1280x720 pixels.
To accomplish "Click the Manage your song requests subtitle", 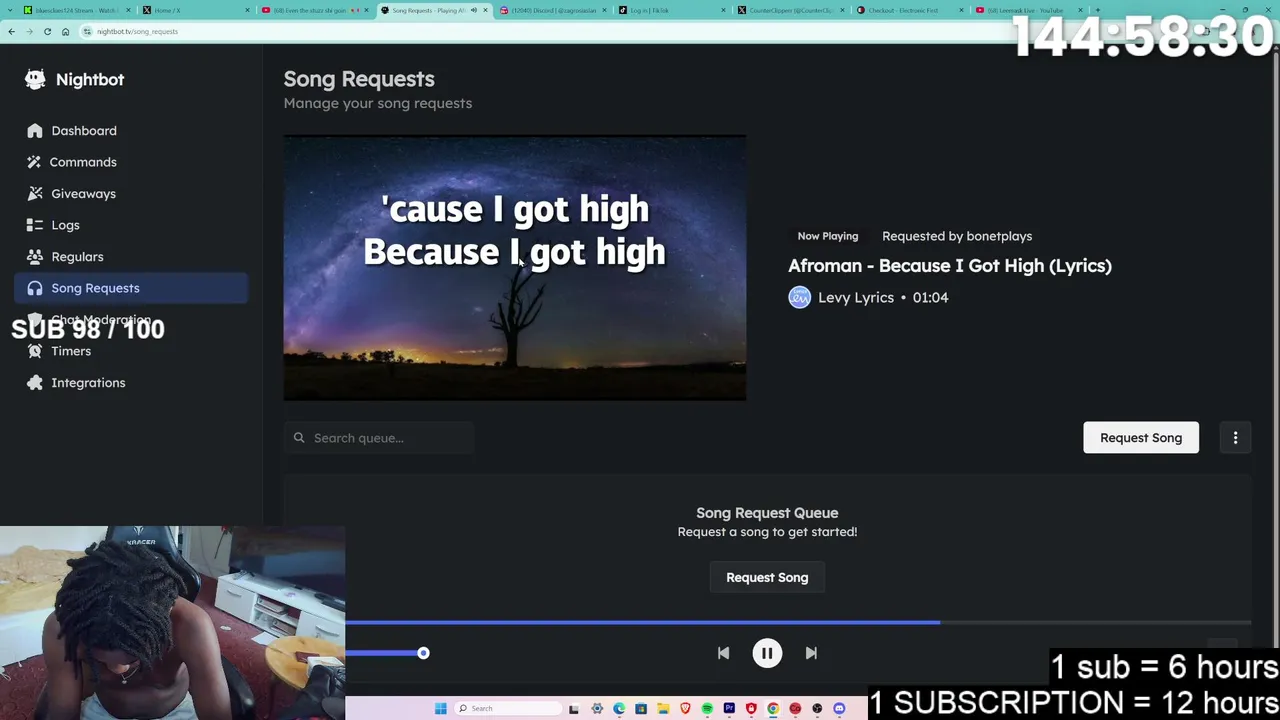I will [378, 103].
